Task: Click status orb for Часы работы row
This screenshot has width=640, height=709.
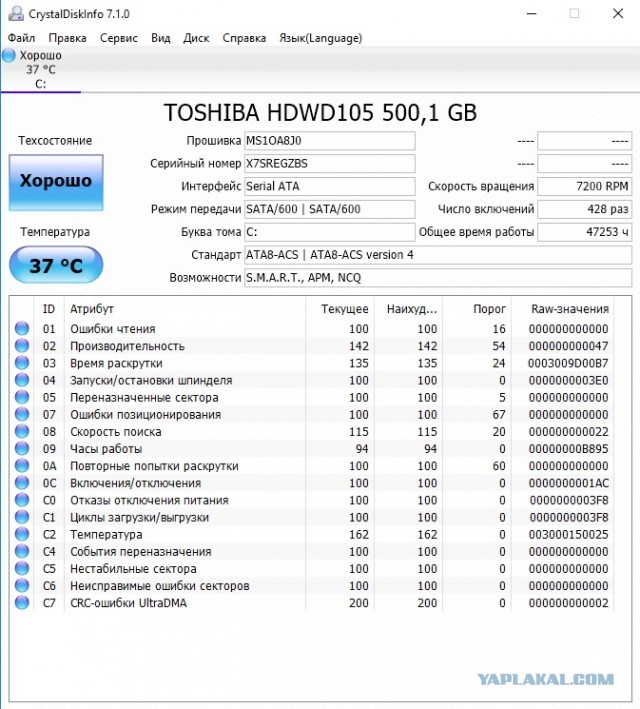Action: pyautogui.click(x=22, y=449)
